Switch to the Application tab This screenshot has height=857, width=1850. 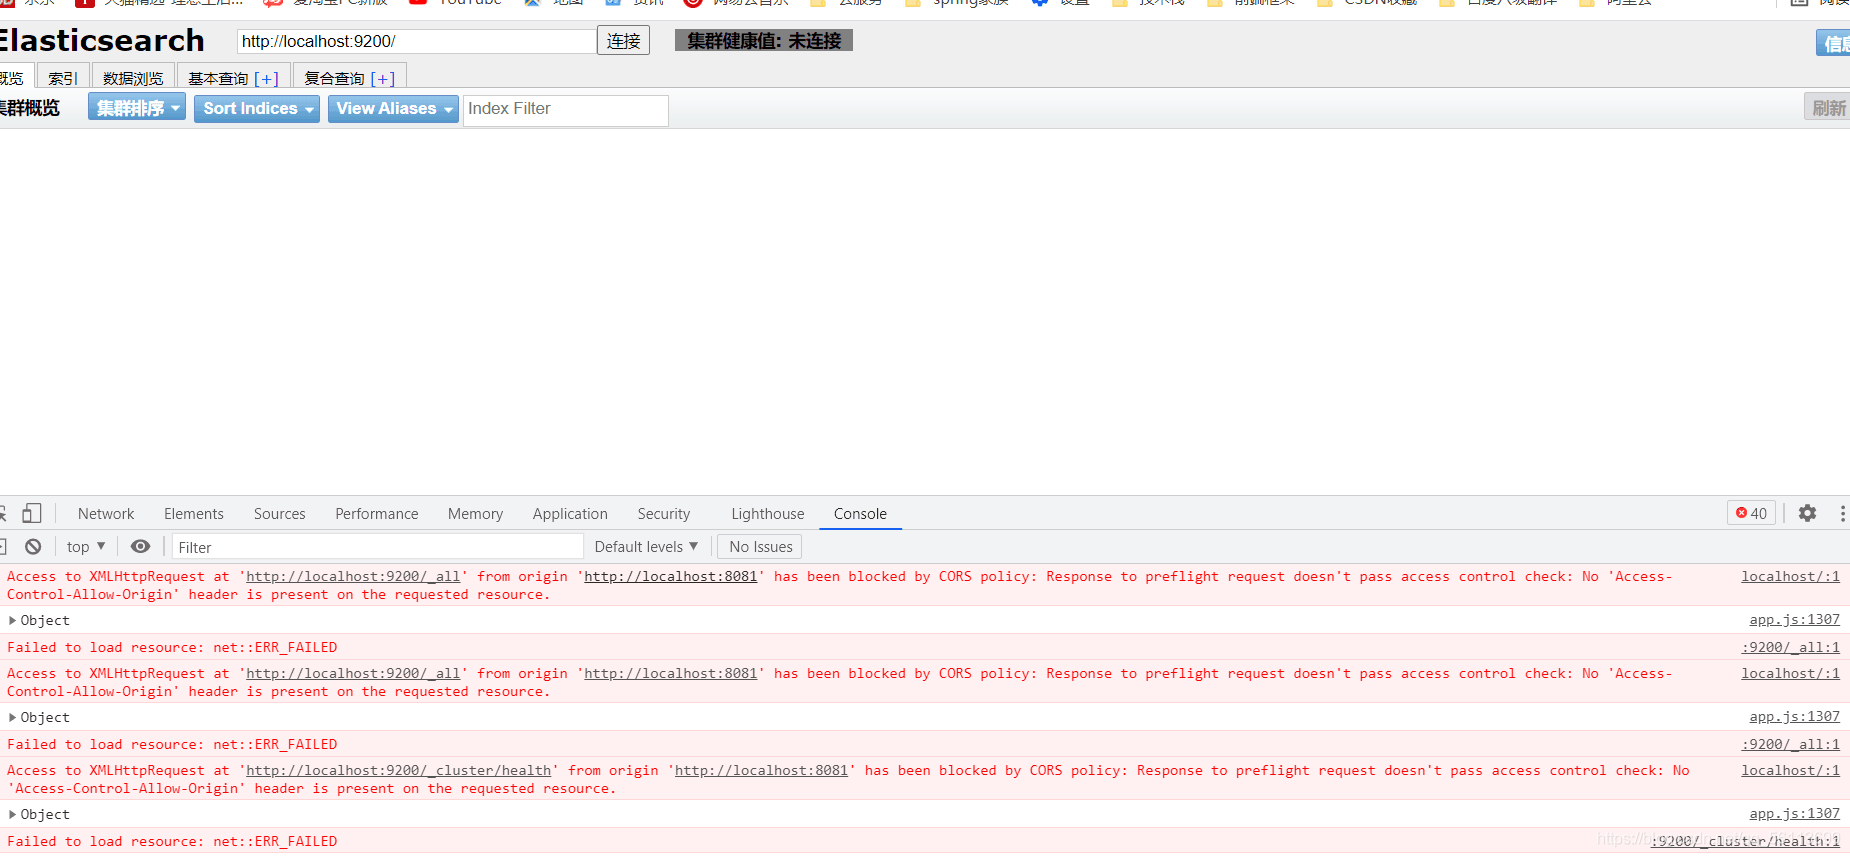point(570,514)
